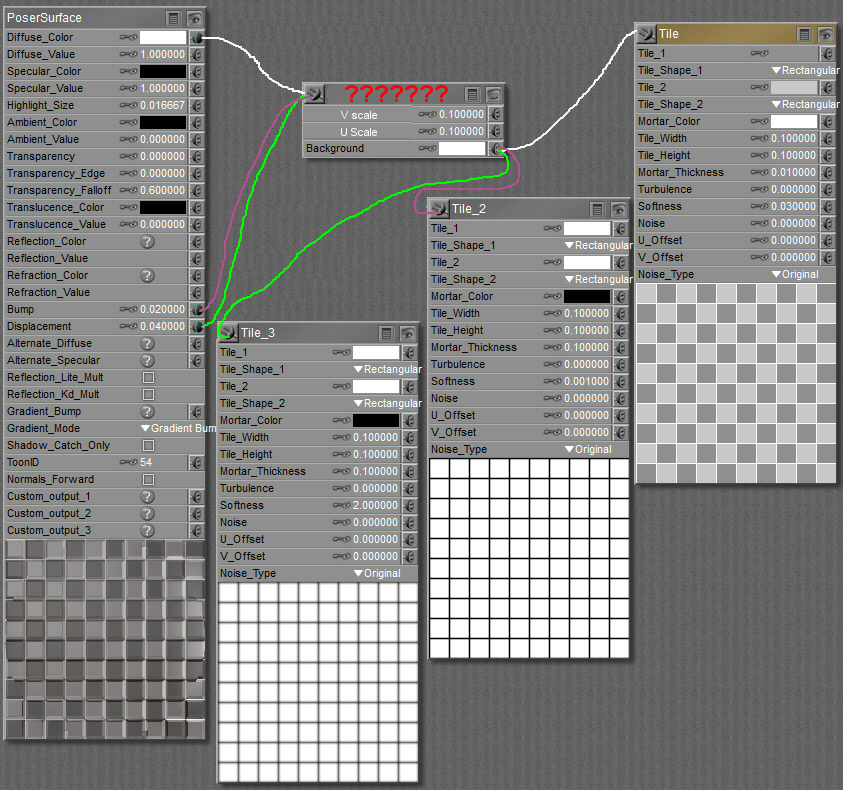Open parameter list button on PoserSurface header
The image size is (843, 790).
click(x=173, y=19)
